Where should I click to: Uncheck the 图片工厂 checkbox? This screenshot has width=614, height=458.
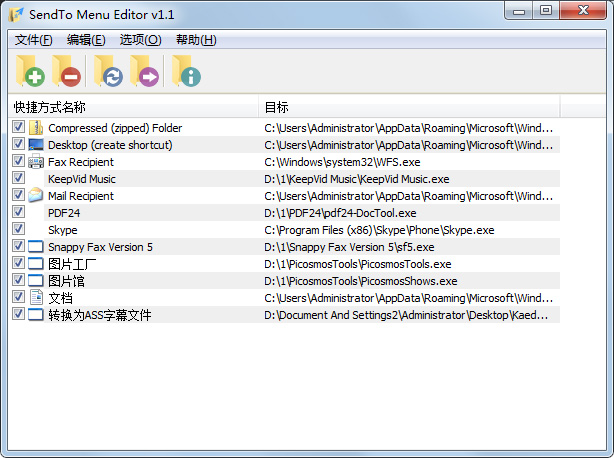point(18,263)
